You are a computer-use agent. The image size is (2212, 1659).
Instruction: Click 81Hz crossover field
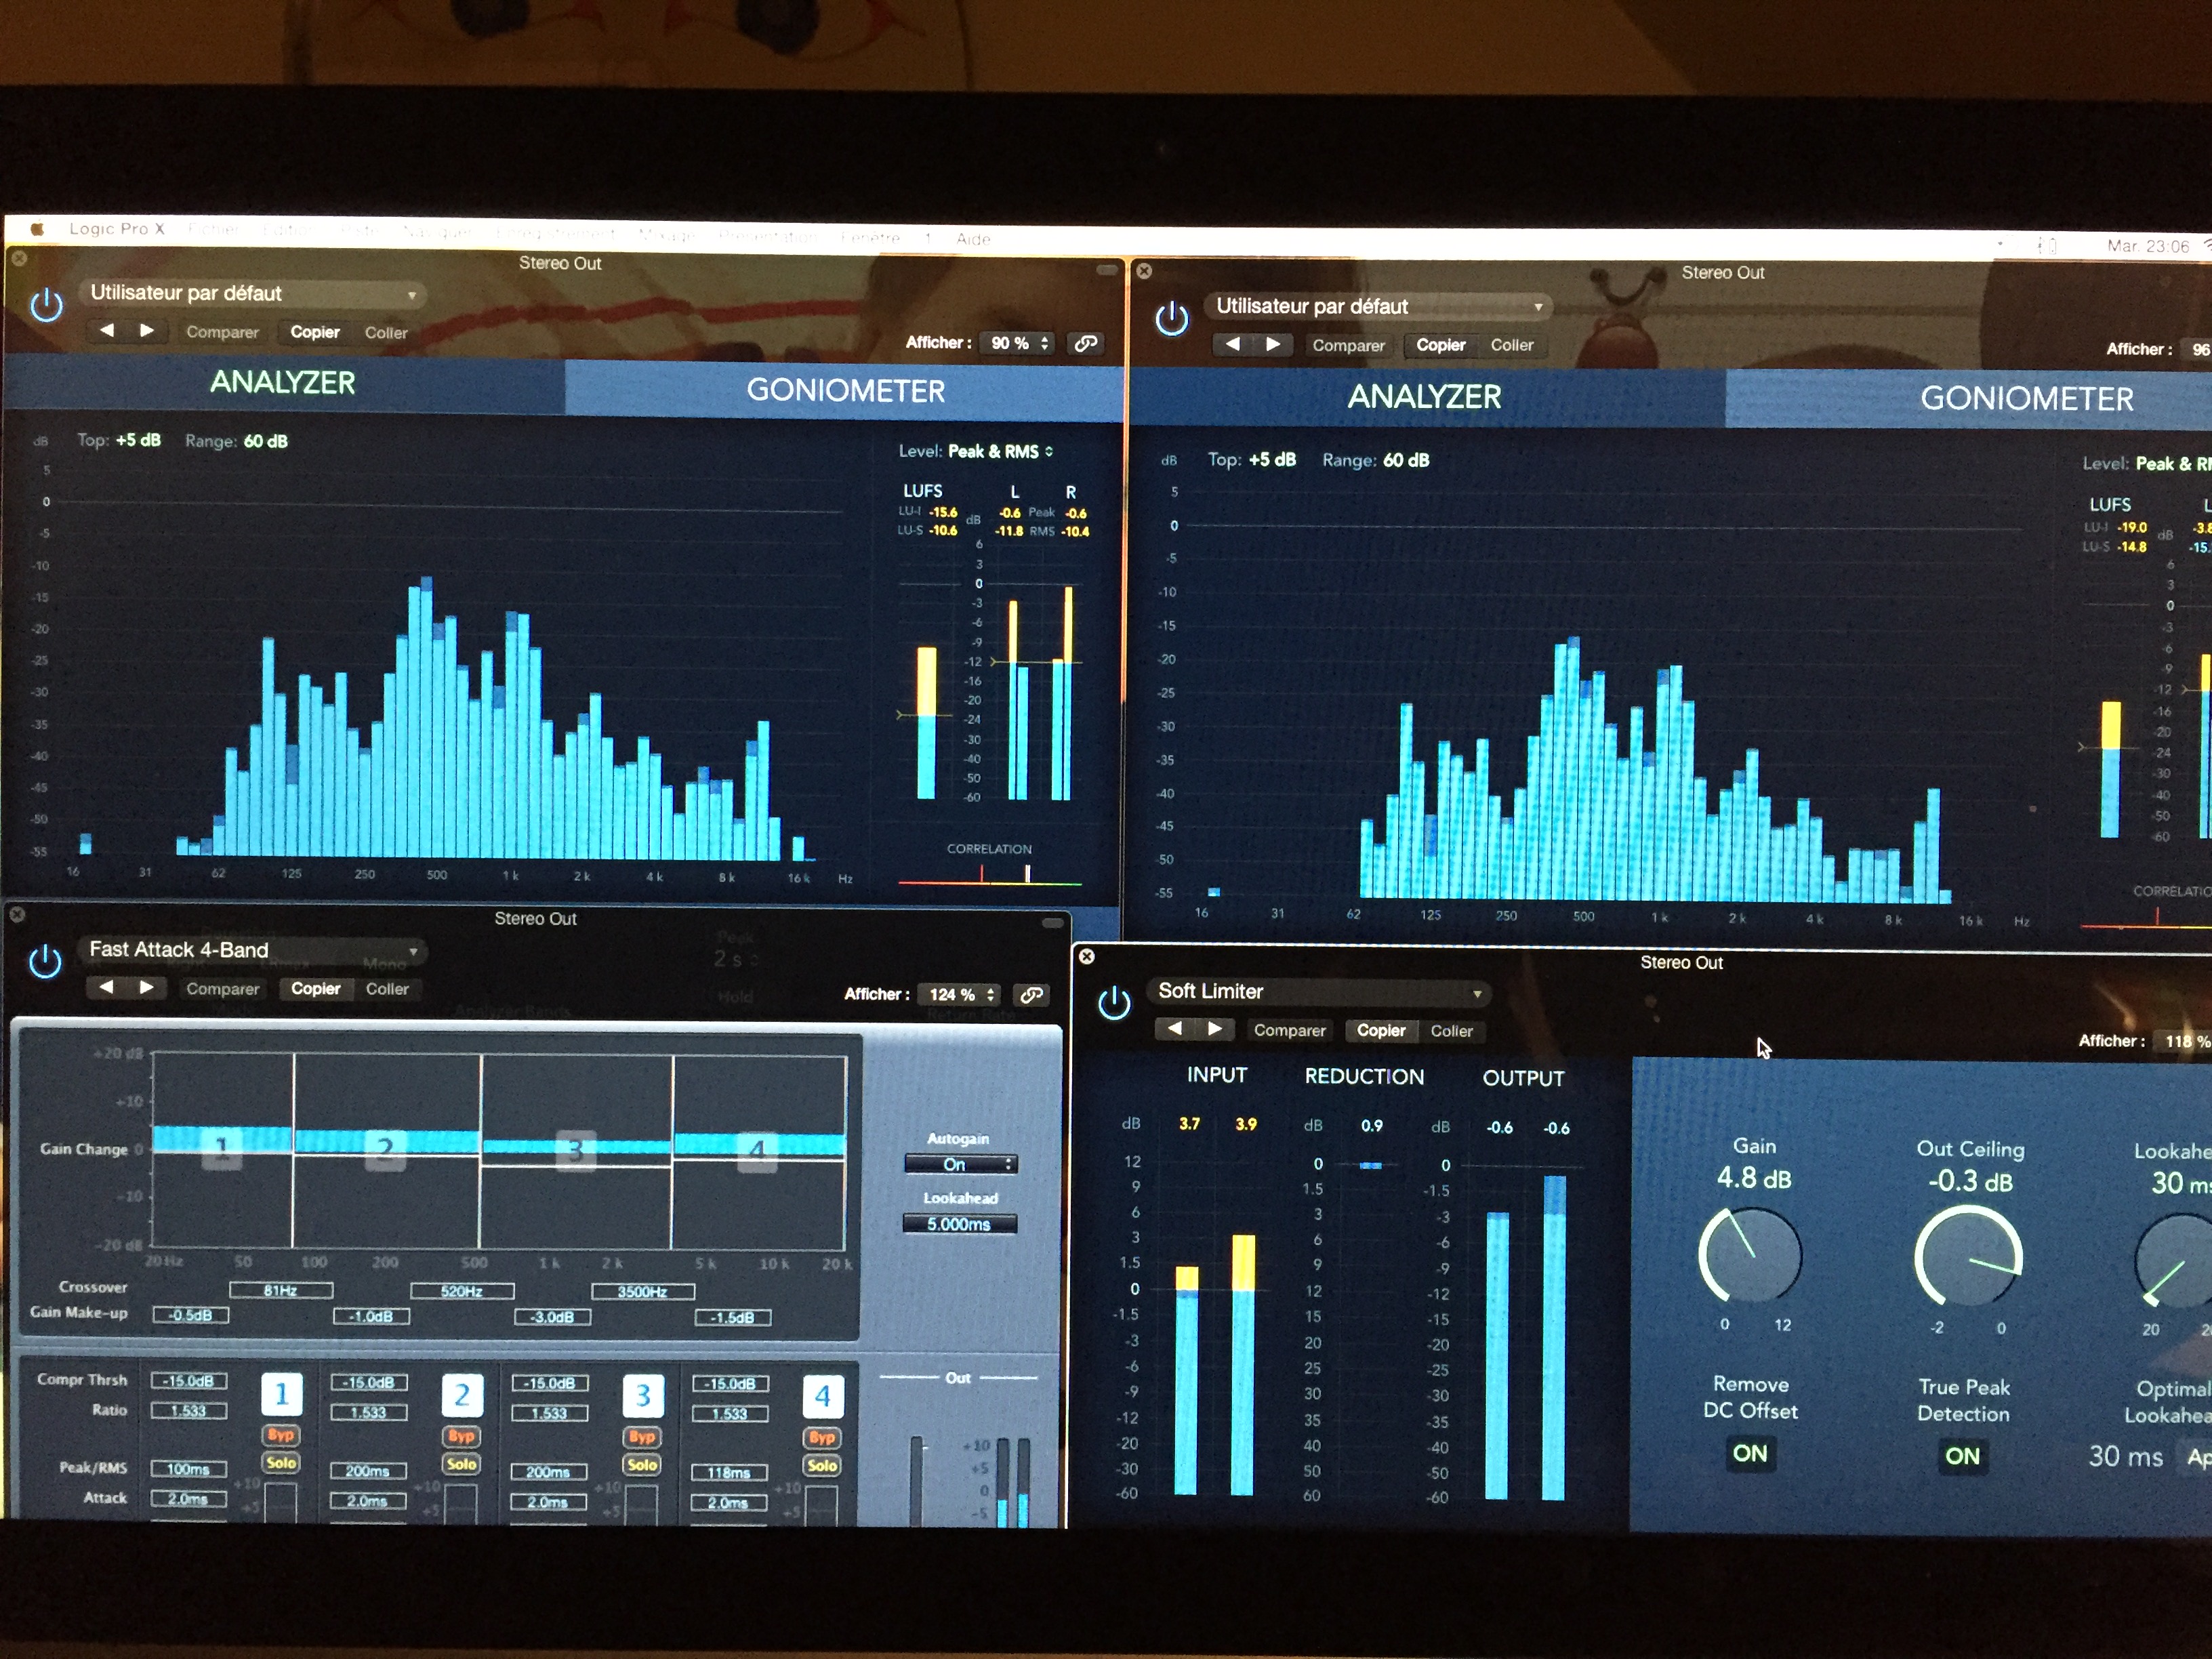pos(281,1291)
